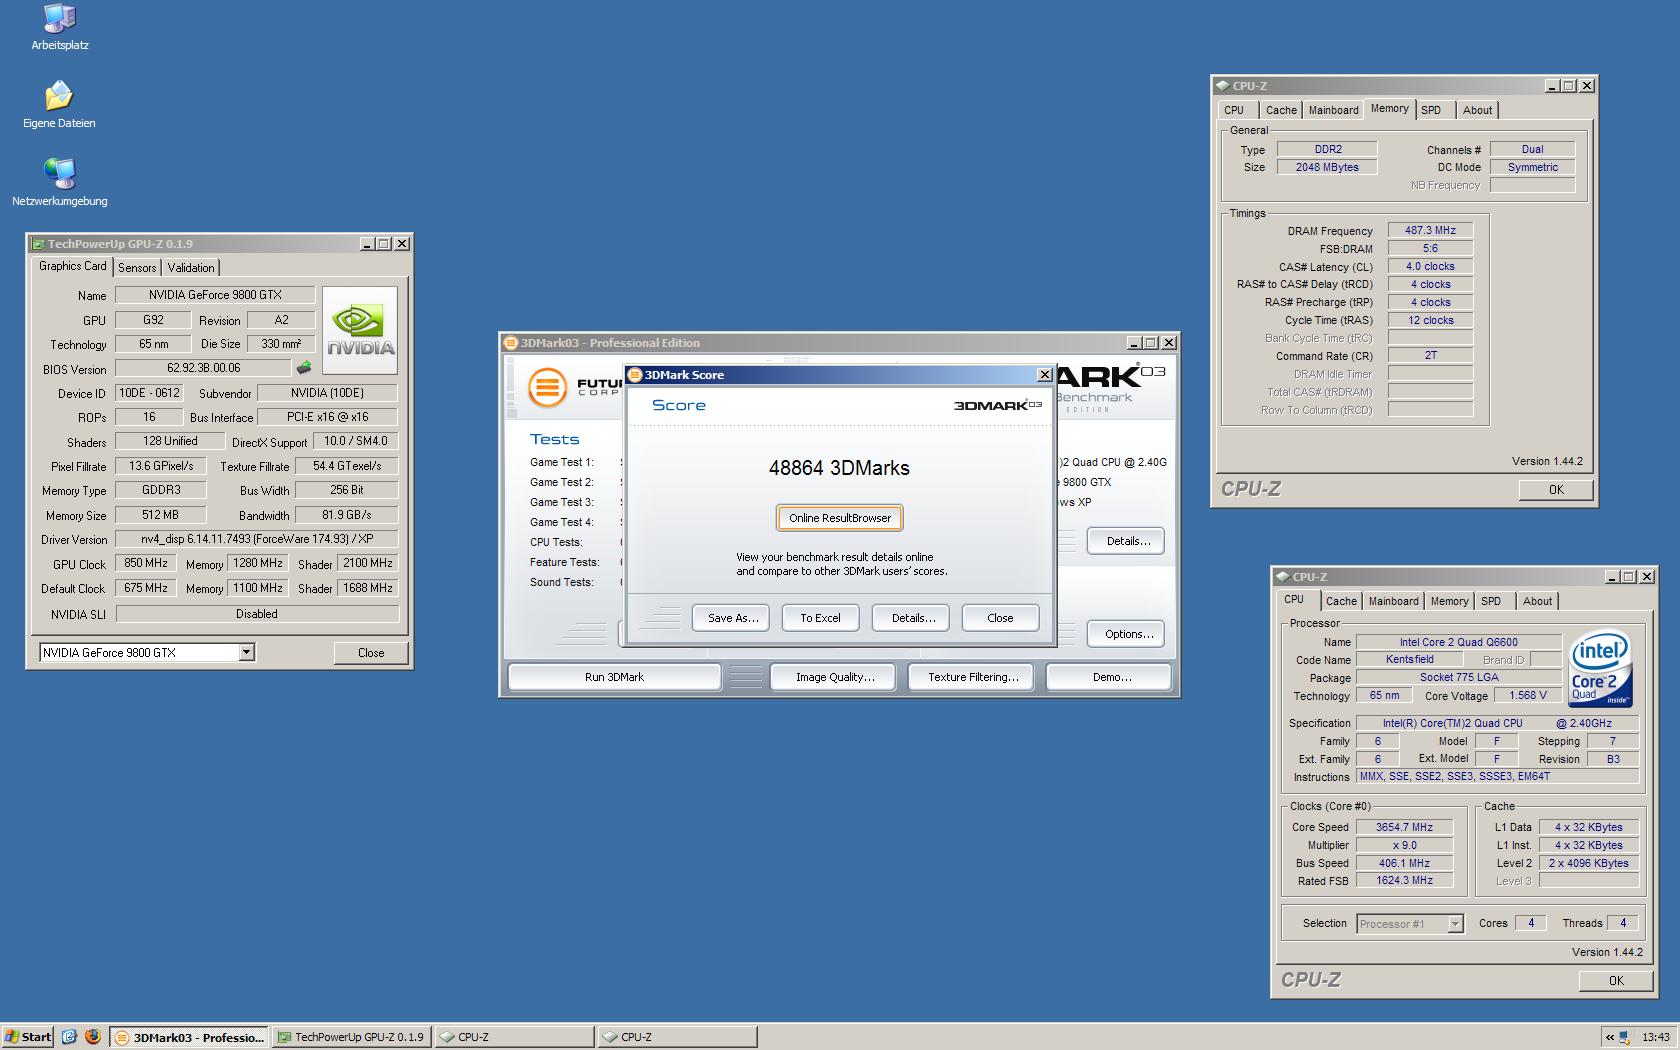Open Memory tab in lower CPU-Z window
The height and width of the screenshot is (1050, 1680).
click(x=1449, y=601)
